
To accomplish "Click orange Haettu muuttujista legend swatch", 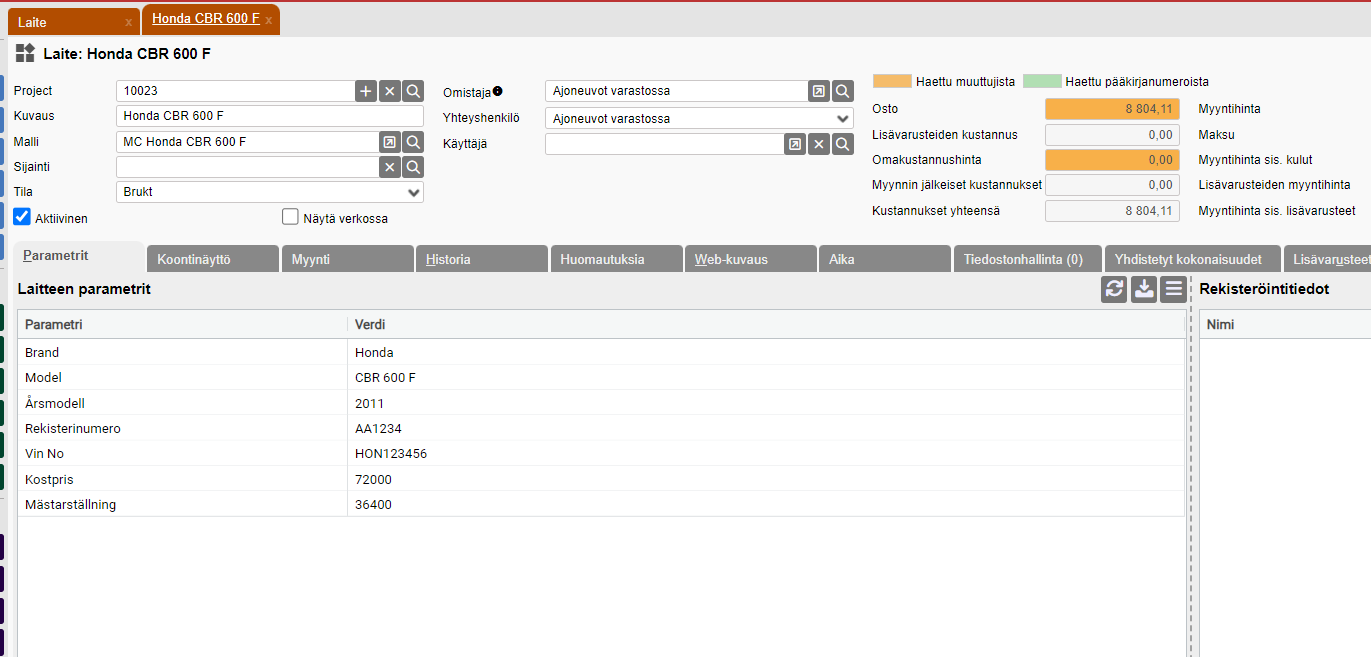I will pos(892,81).
